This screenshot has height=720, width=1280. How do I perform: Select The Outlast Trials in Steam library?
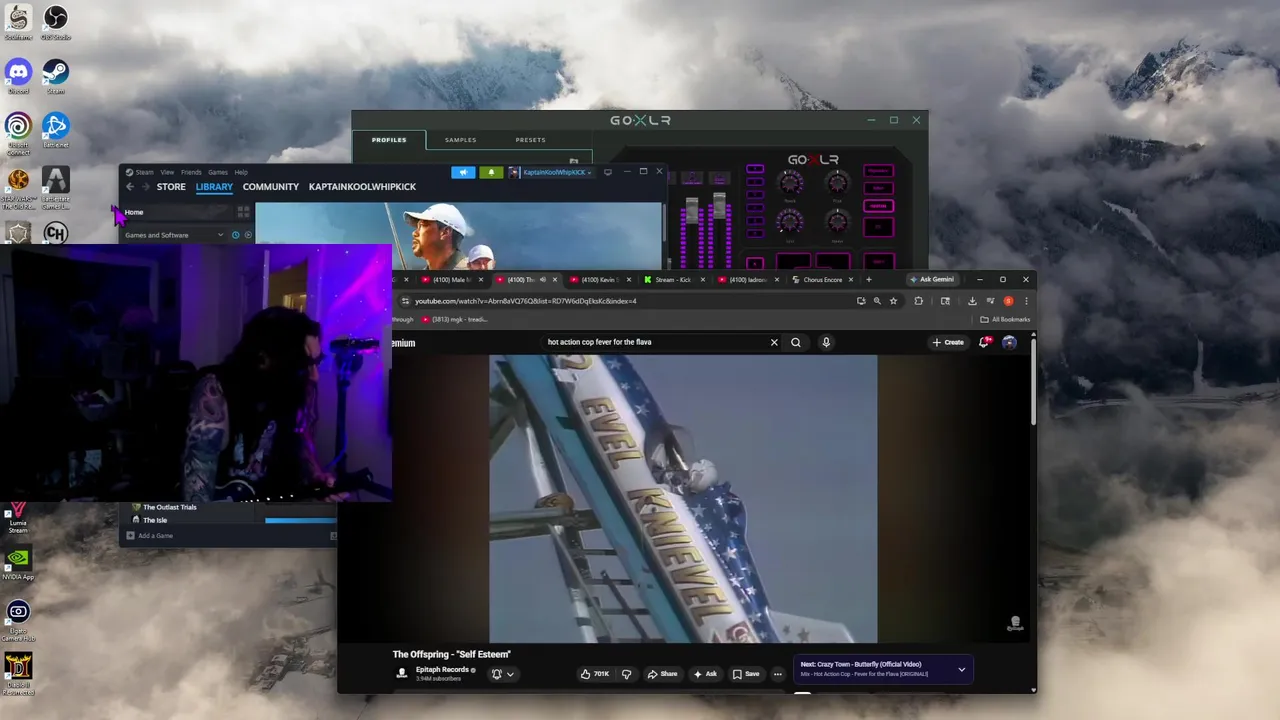[x=169, y=507]
